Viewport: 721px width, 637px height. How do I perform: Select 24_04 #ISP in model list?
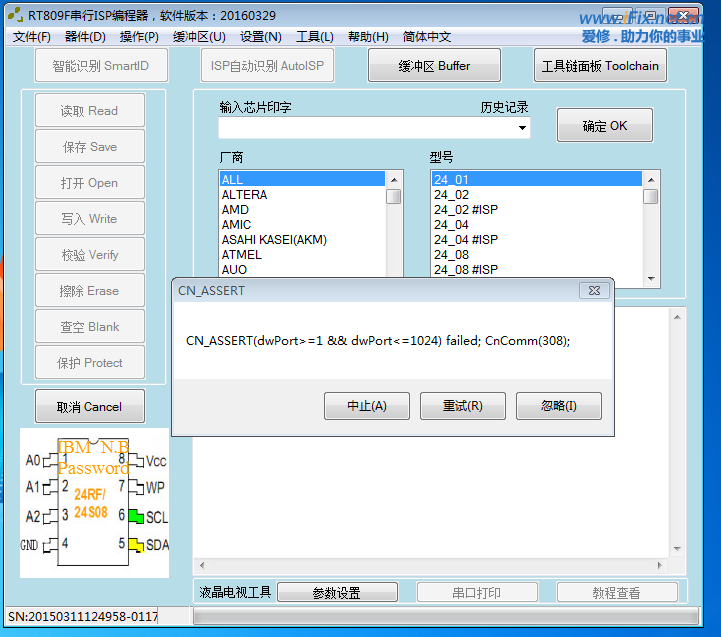(466, 240)
